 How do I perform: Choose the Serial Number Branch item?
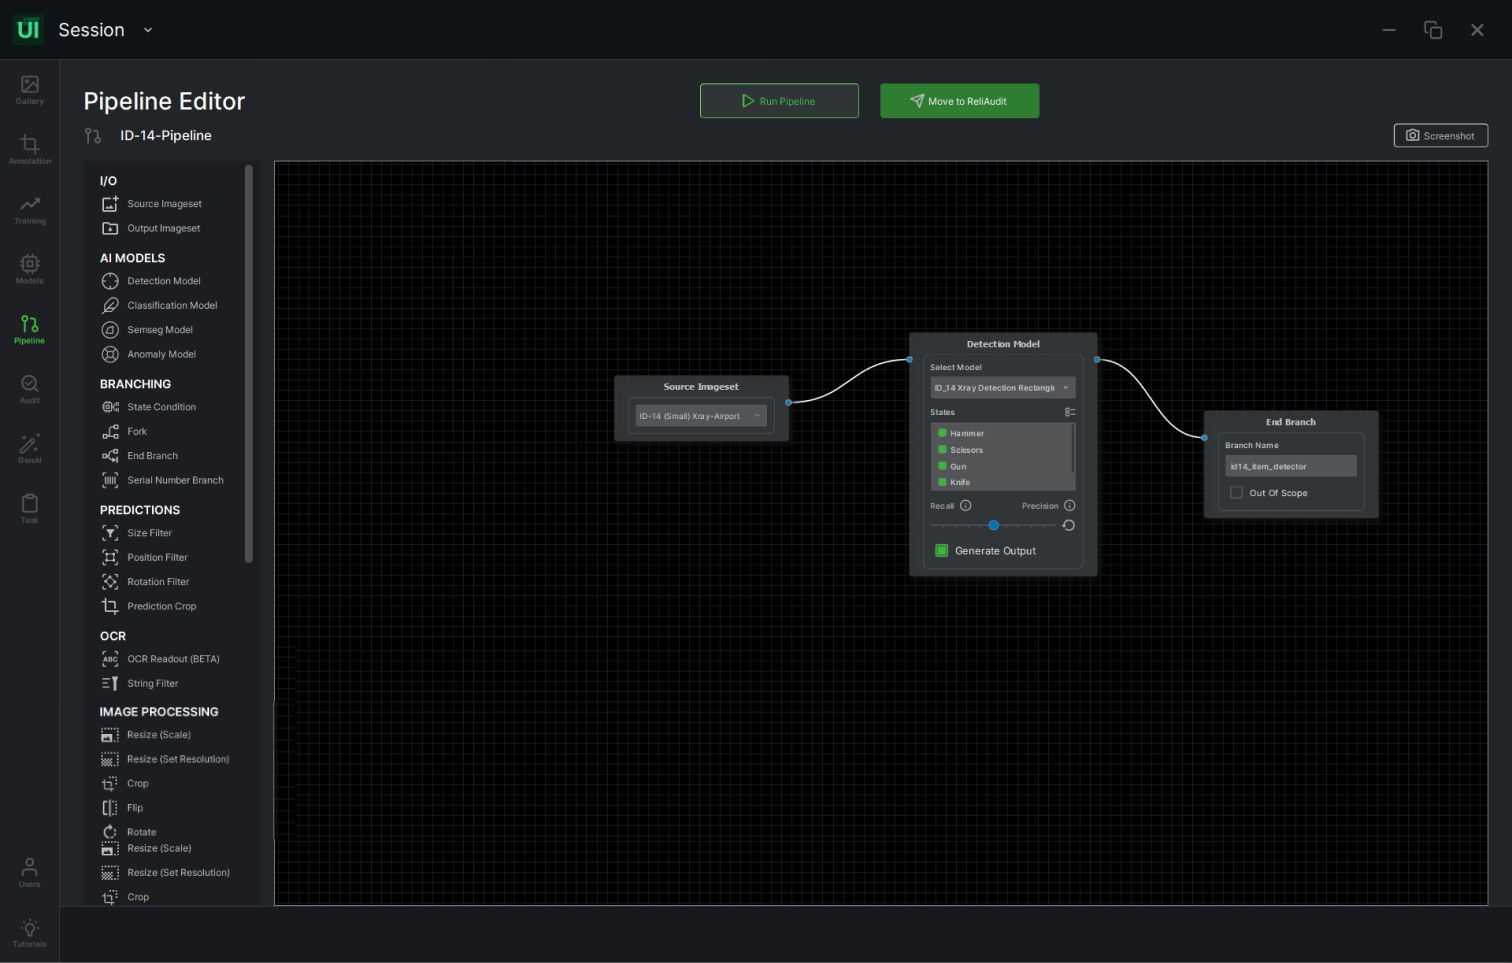point(163,480)
